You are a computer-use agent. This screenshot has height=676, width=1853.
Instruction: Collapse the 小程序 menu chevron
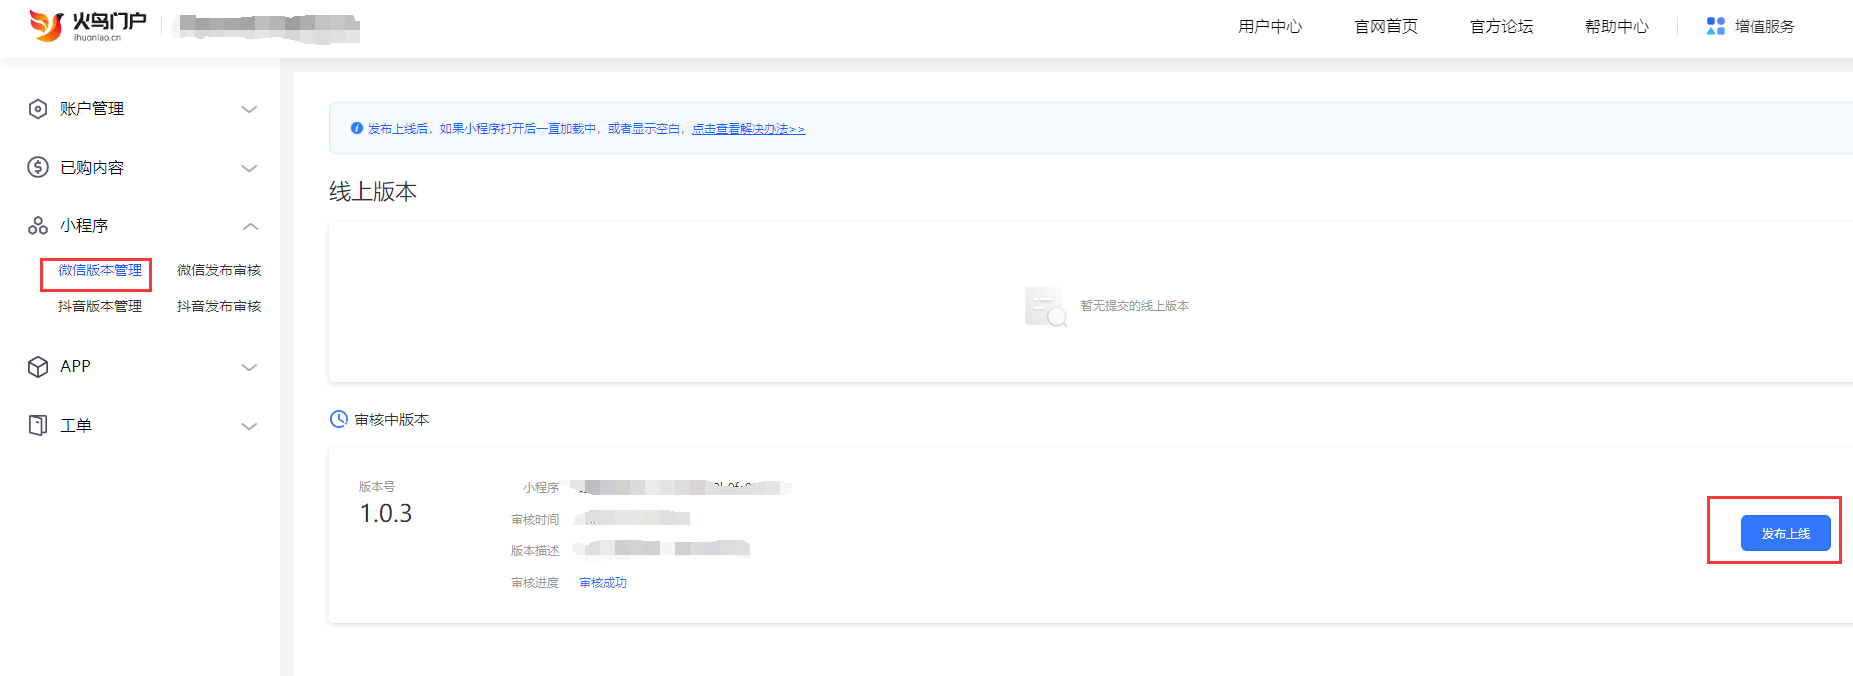(250, 226)
